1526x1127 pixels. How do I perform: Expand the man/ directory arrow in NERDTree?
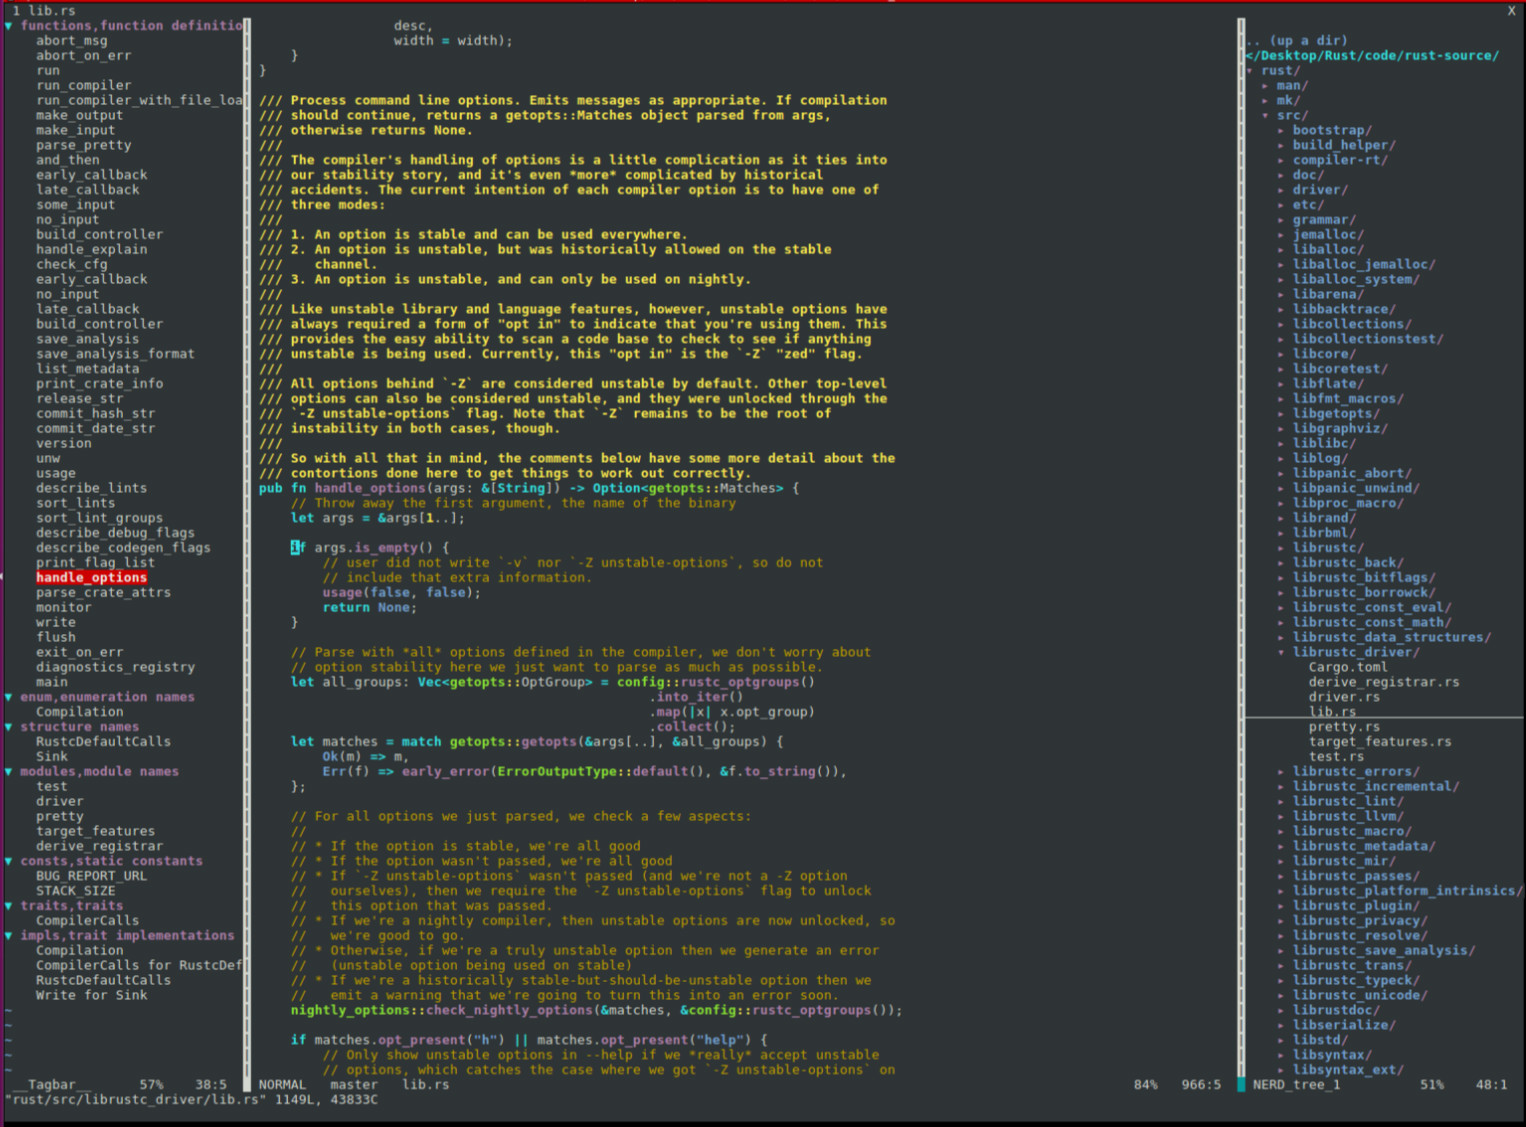point(1265,86)
